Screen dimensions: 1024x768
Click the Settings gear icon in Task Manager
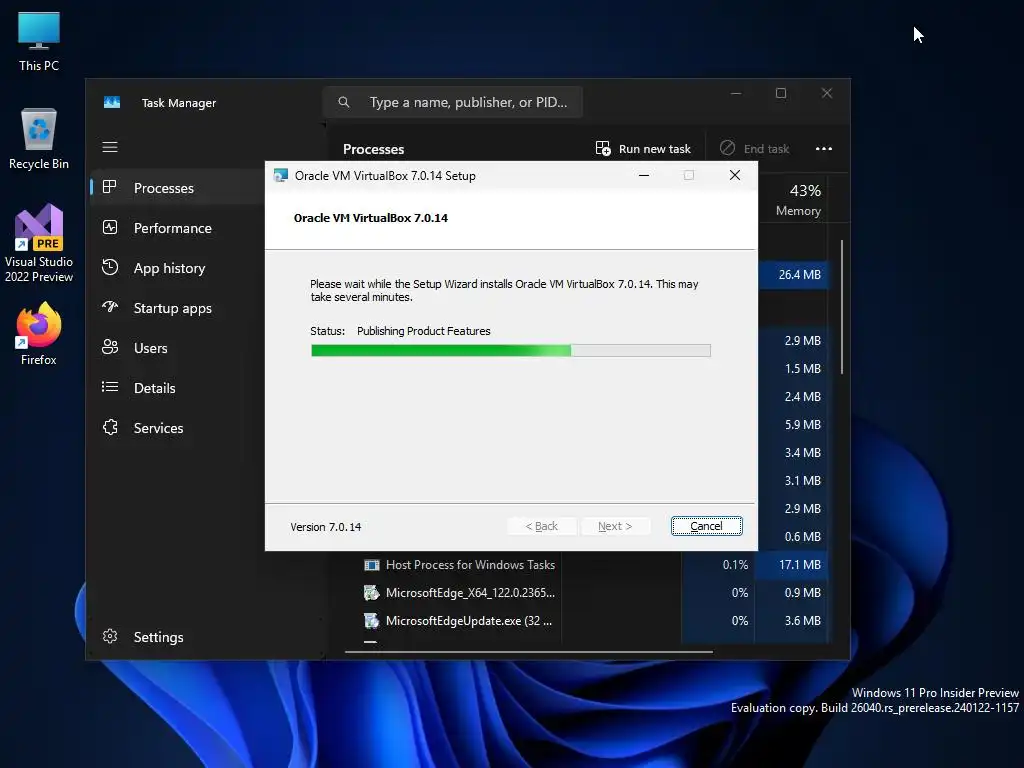[110, 636]
